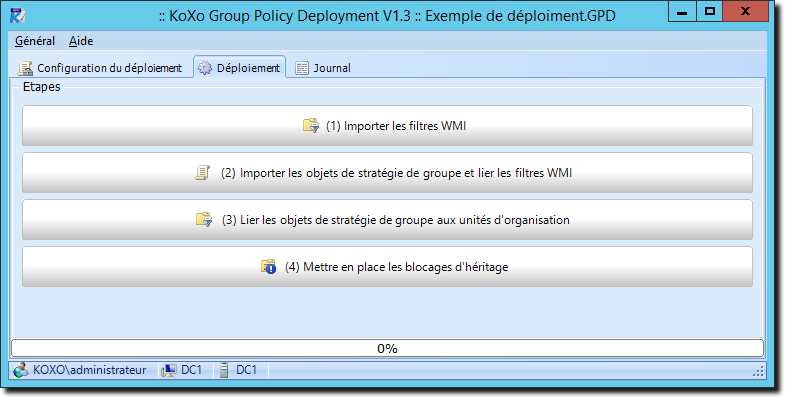Click the 0% progress bar
Viewport: 785px width, 397px height.
tap(387, 348)
